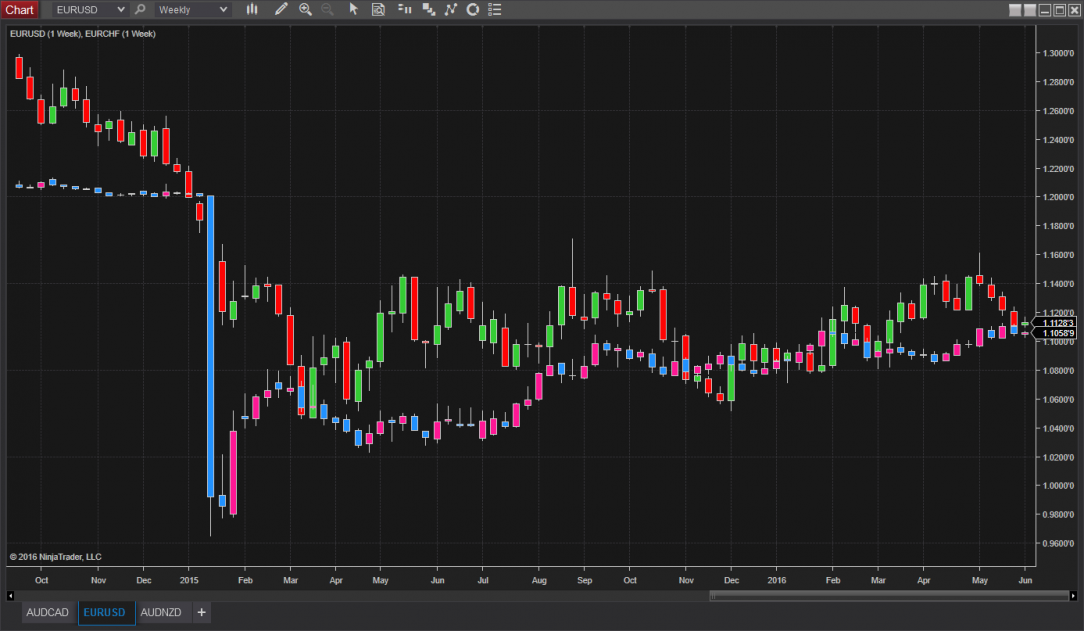Add a new chart tab with plus button
This screenshot has height=631, width=1084.
201,612
